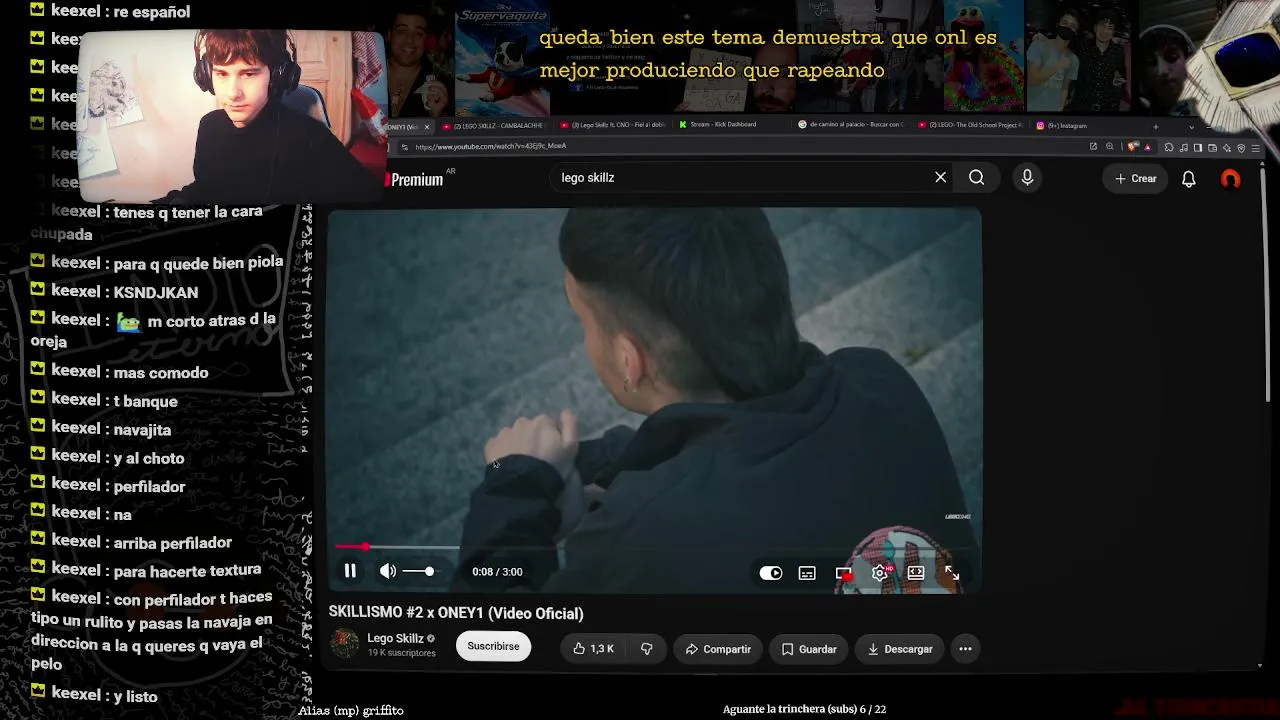
Task: Switch to 'de camino al palacio' search tab
Action: (x=850, y=125)
